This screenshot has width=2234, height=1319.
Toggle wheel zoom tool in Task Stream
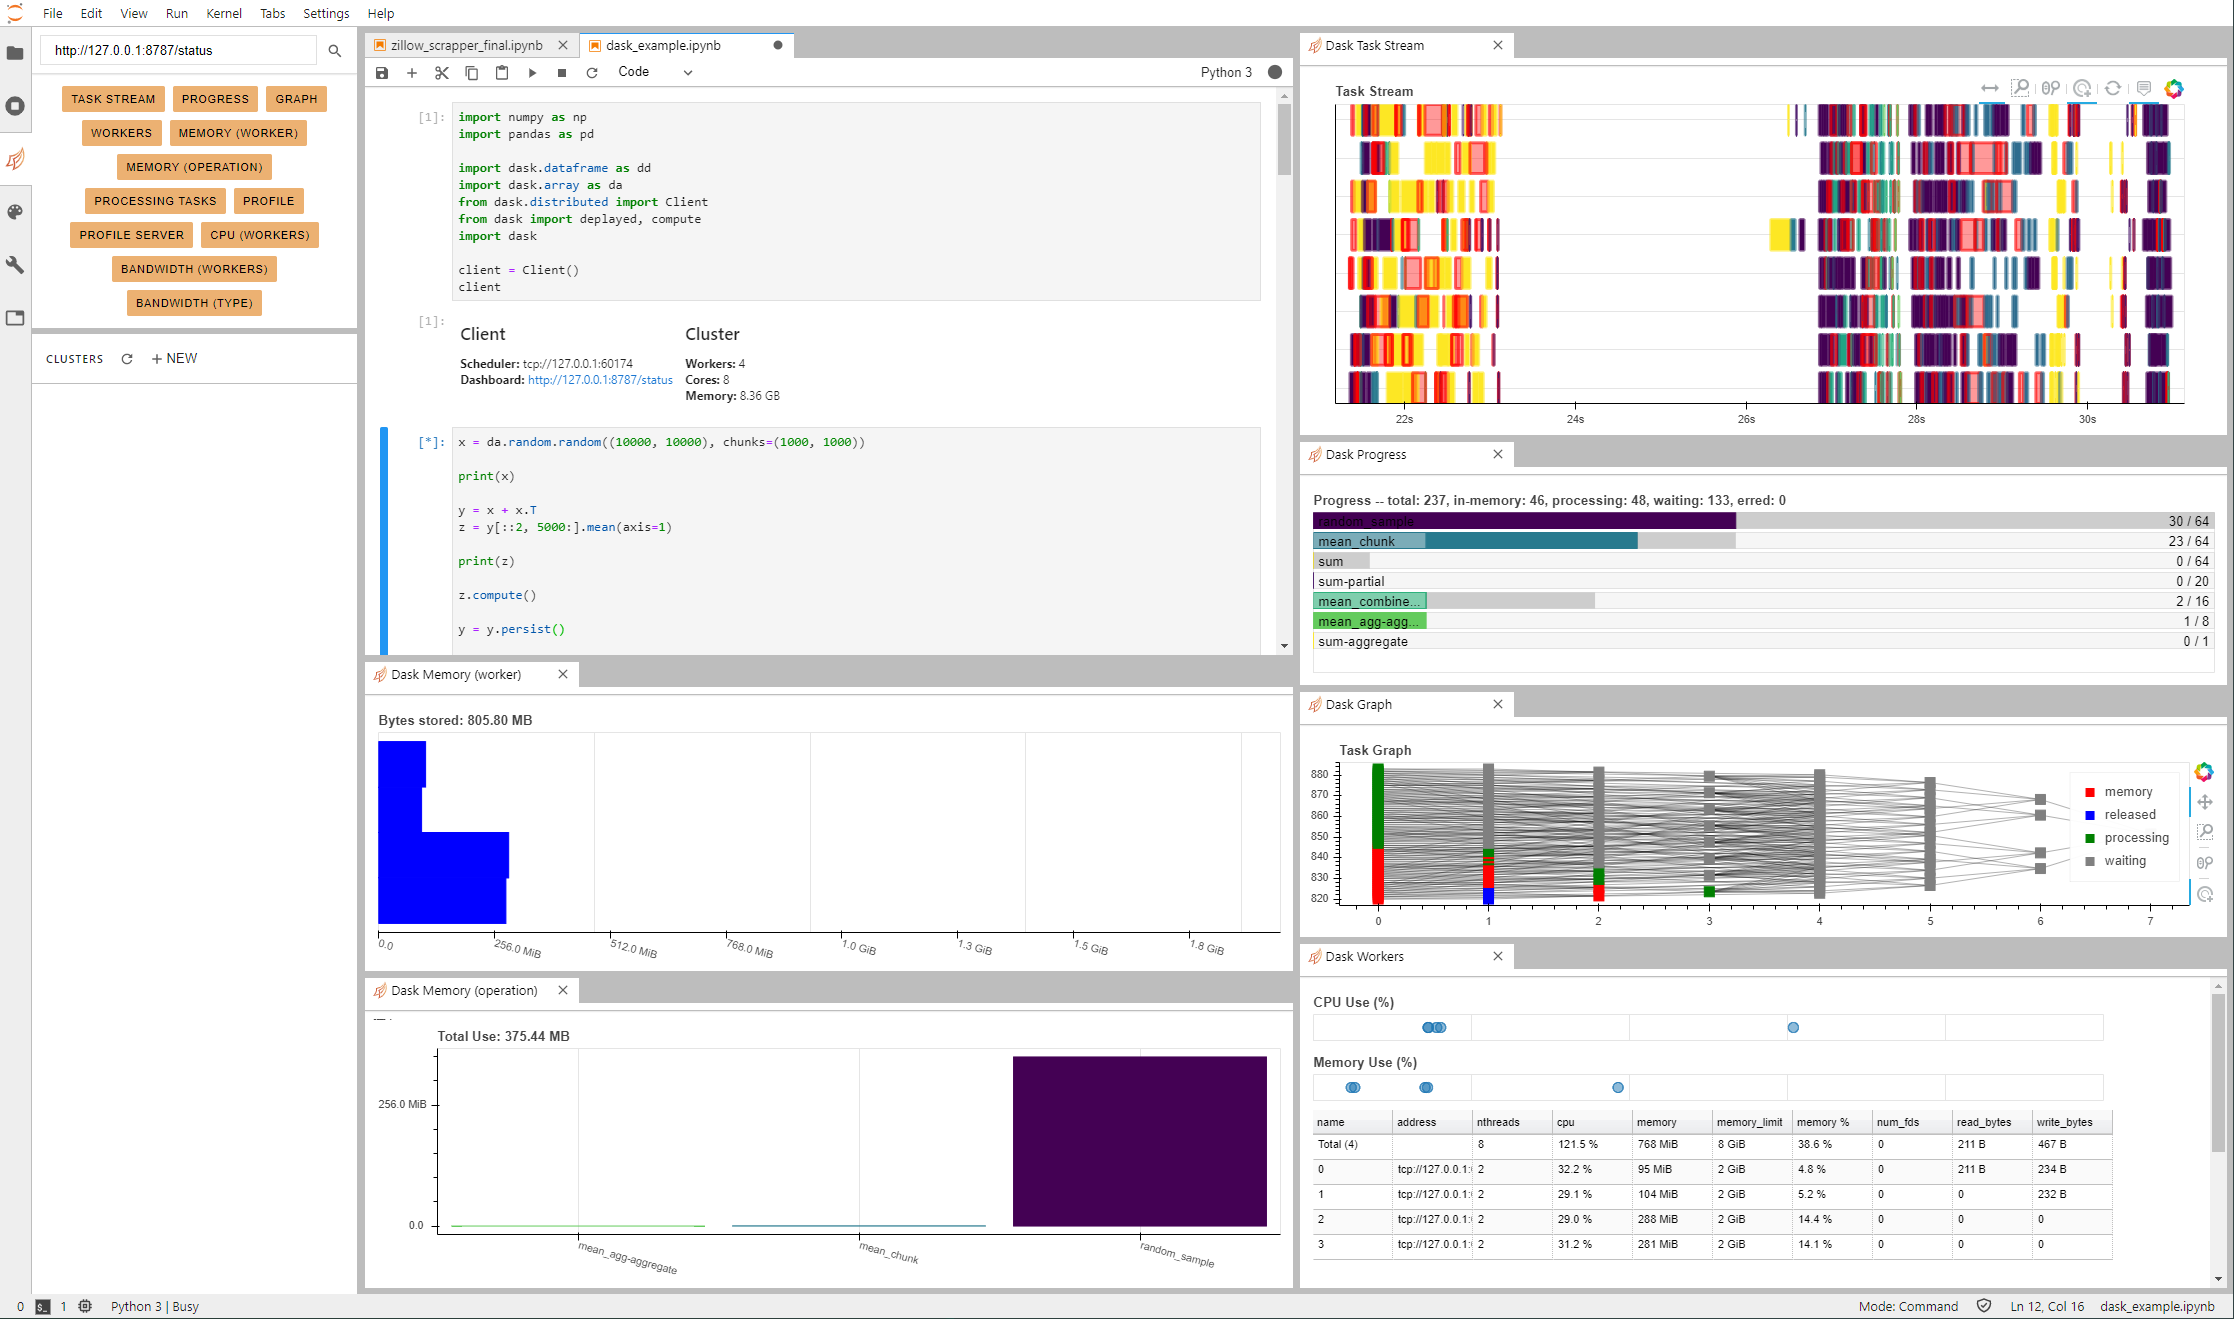tap(2051, 89)
